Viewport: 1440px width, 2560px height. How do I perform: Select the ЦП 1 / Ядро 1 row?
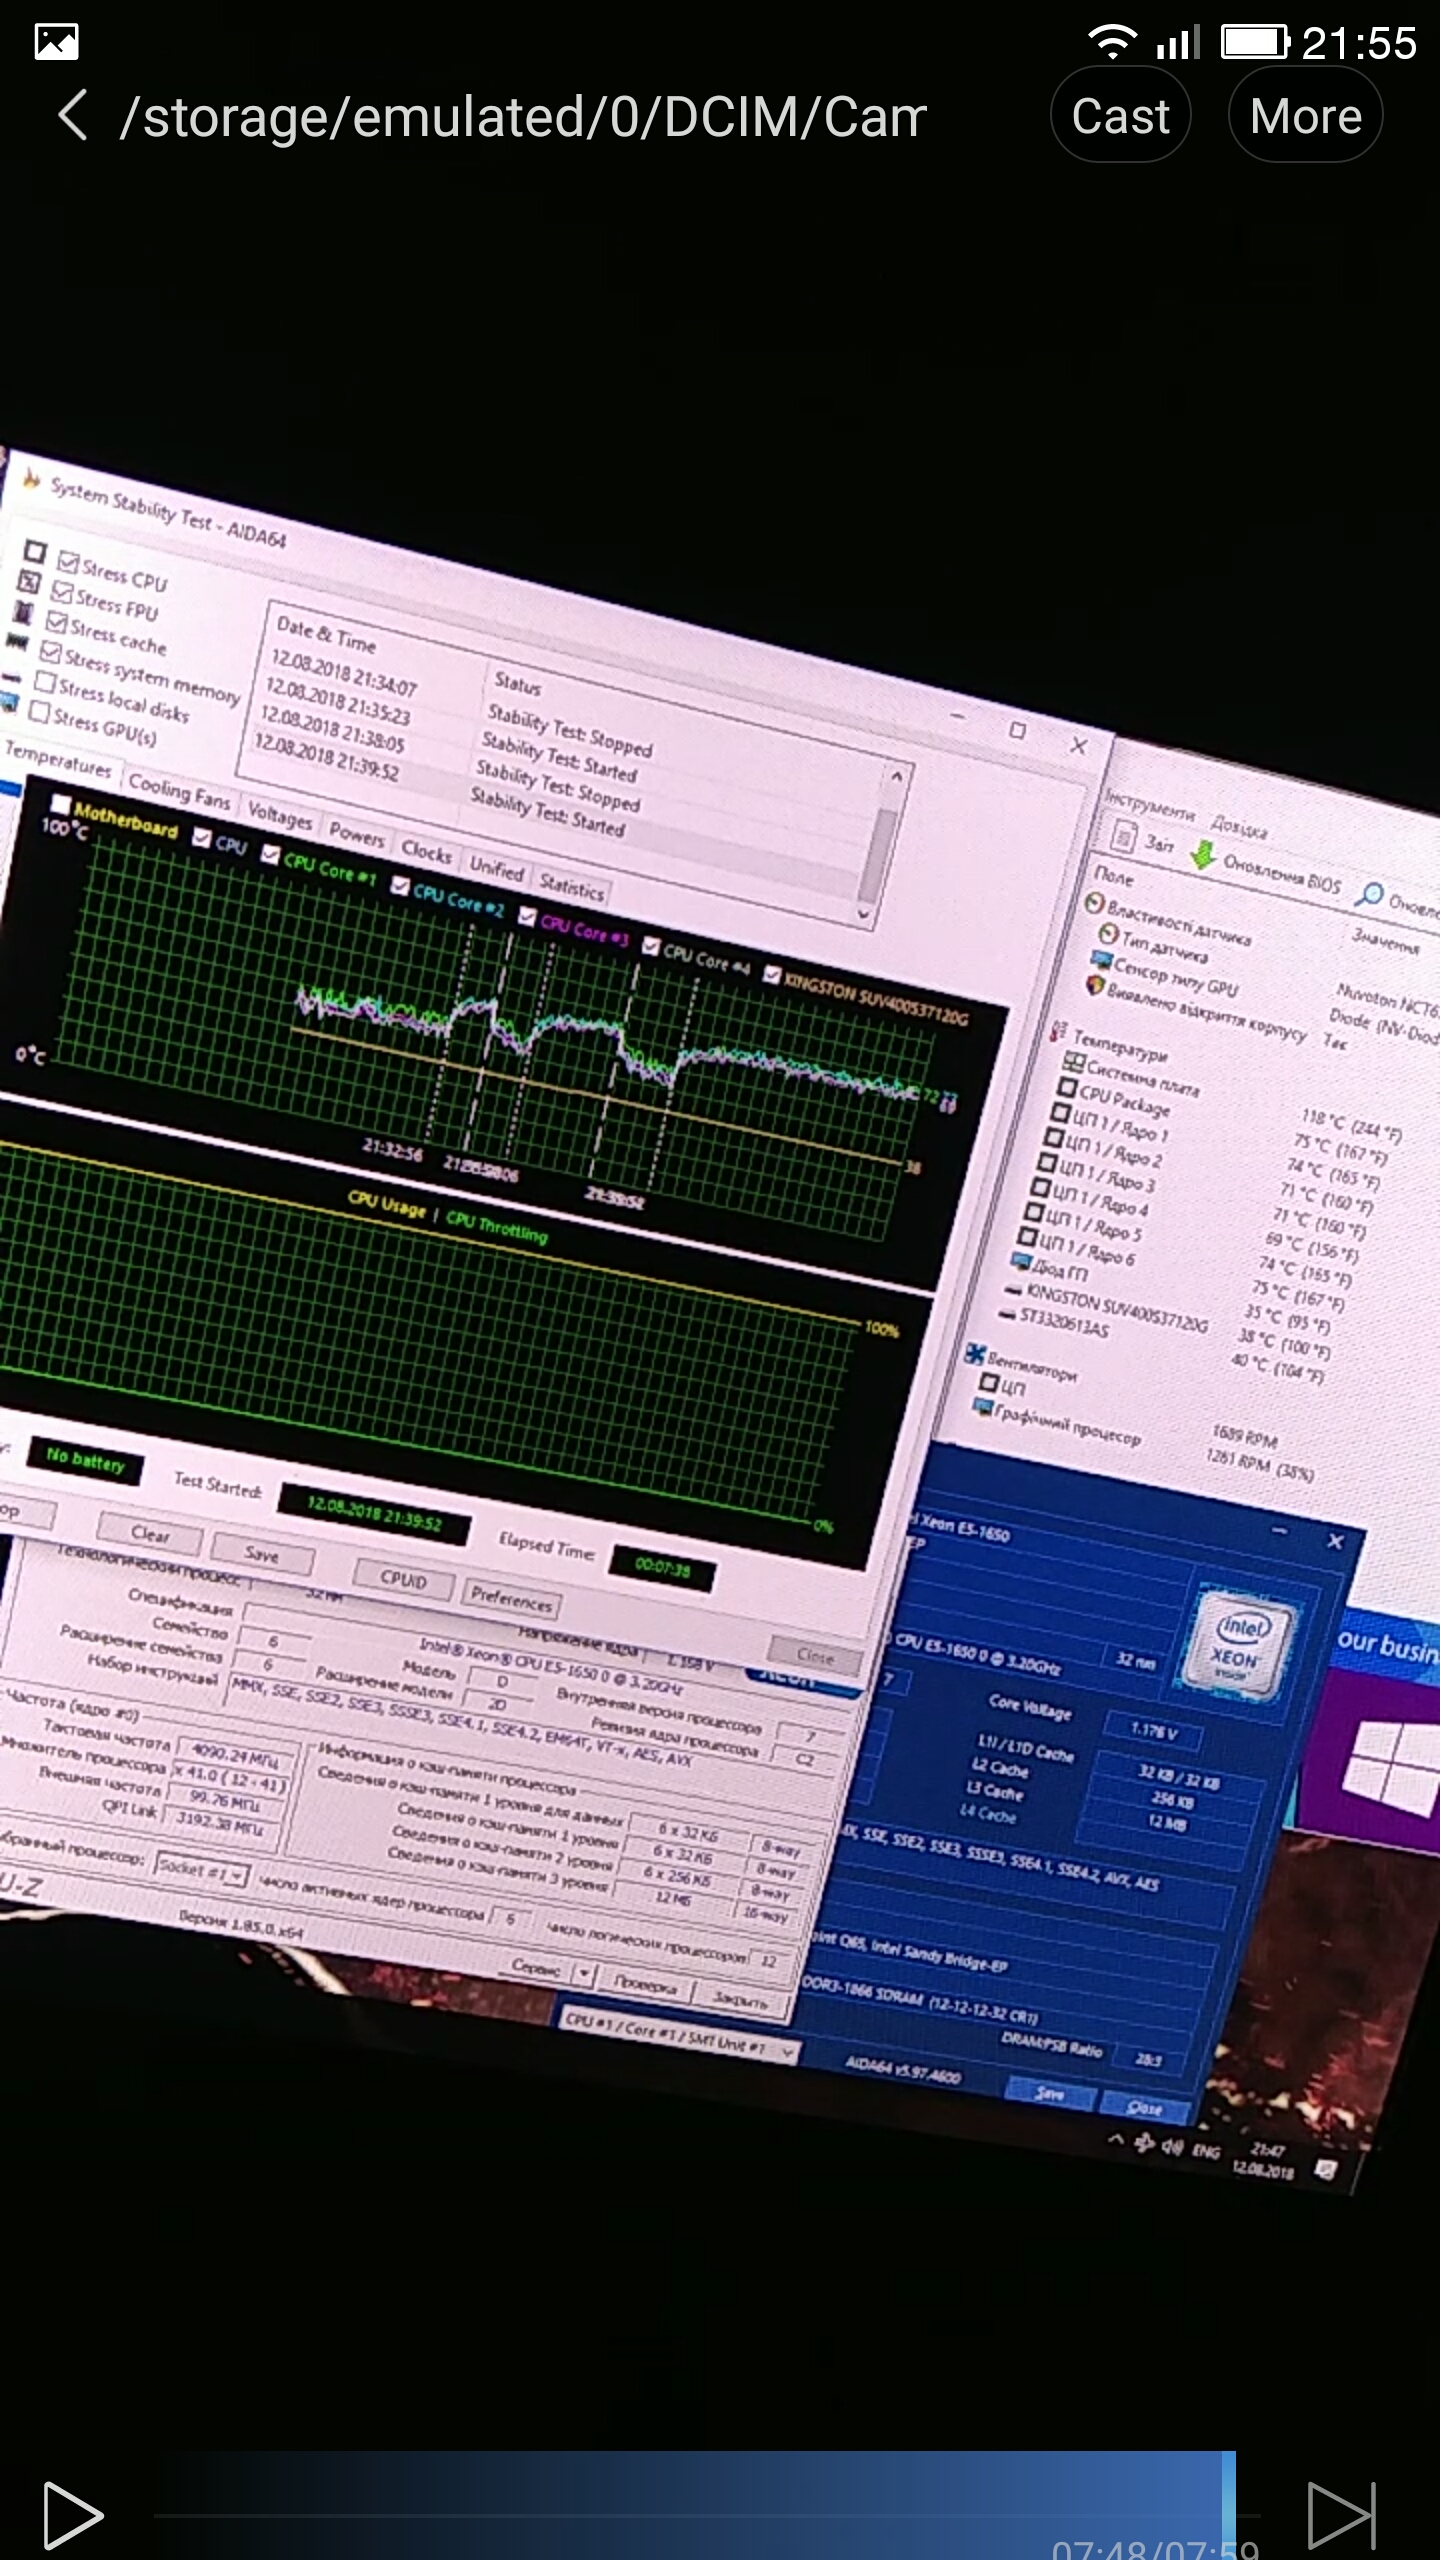click(x=1108, y=1123)
